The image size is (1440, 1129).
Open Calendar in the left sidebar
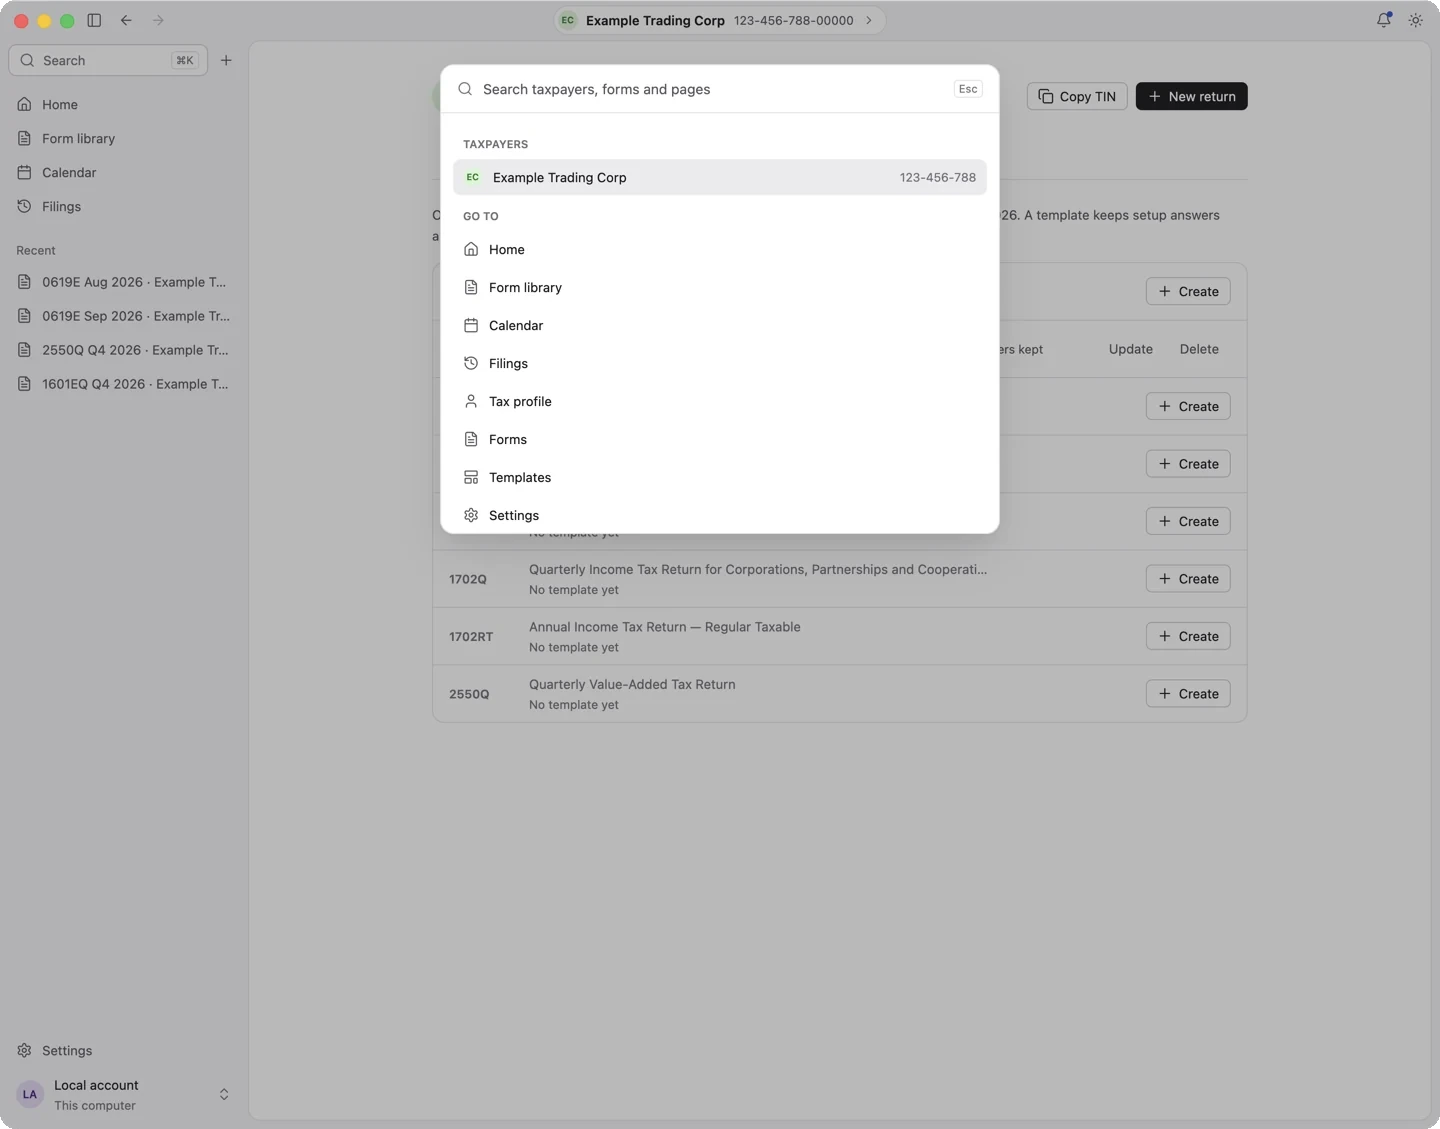(124, 172)
